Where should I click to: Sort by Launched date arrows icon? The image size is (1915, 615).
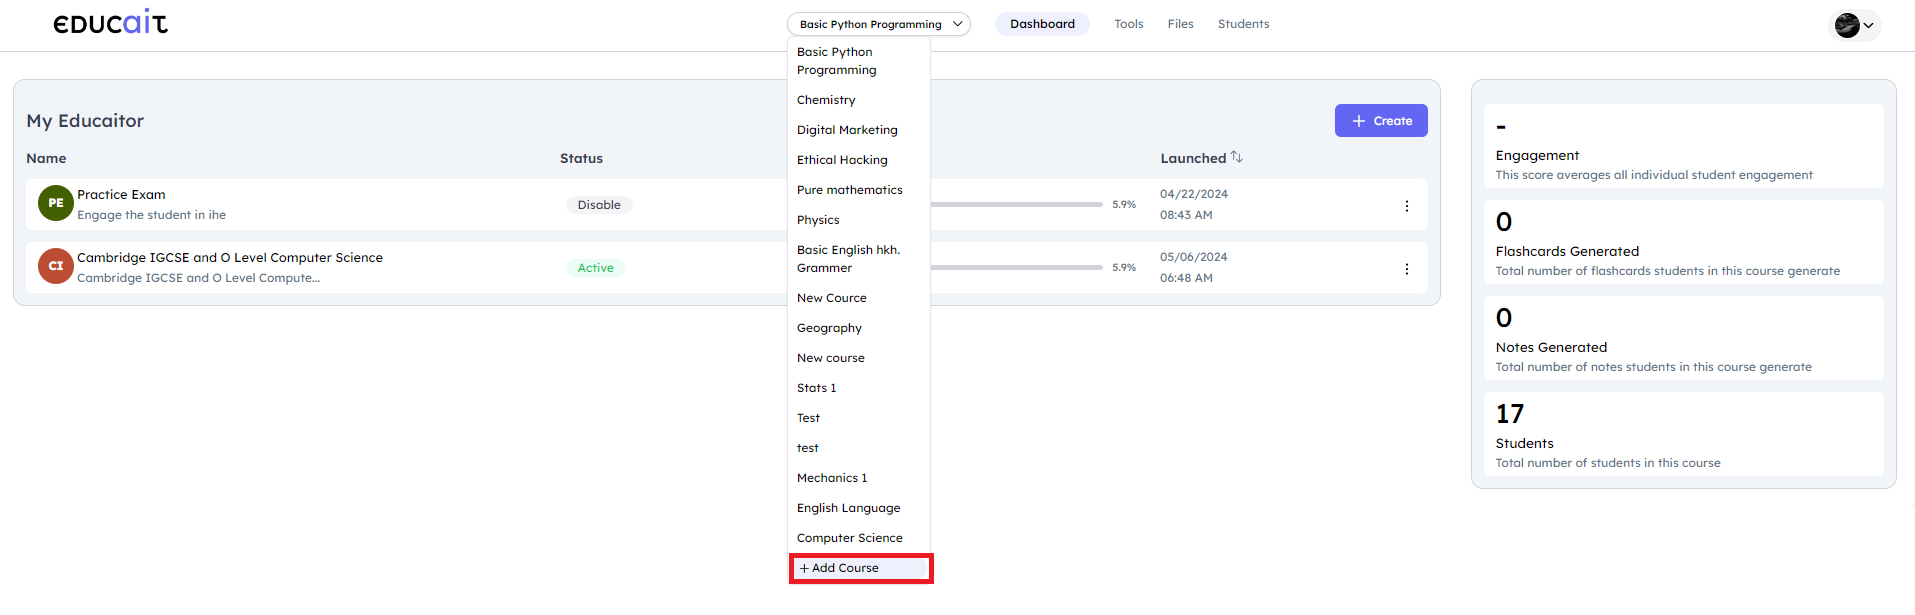click(x=1237, y=157)
